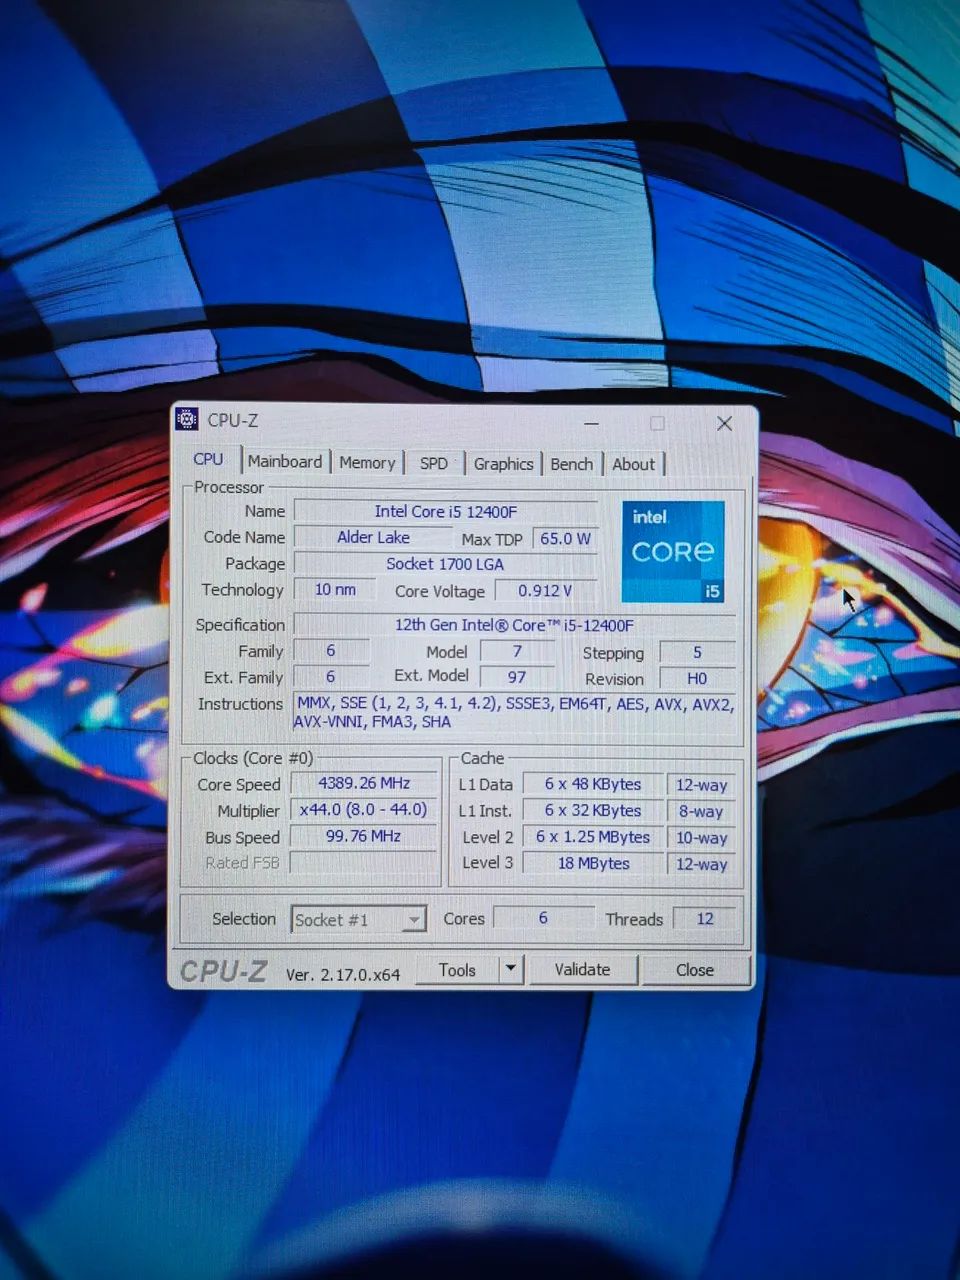Viewport: 960px width, 1280px height.
Task: Click the empty Rated FSB field
Action: (x=364, y=862)
